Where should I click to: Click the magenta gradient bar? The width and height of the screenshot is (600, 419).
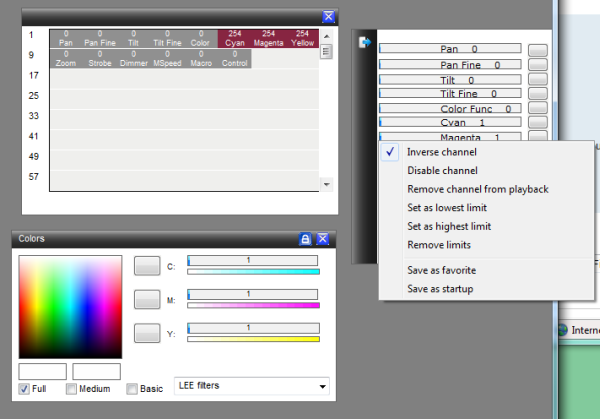click(x=253, y=305)
